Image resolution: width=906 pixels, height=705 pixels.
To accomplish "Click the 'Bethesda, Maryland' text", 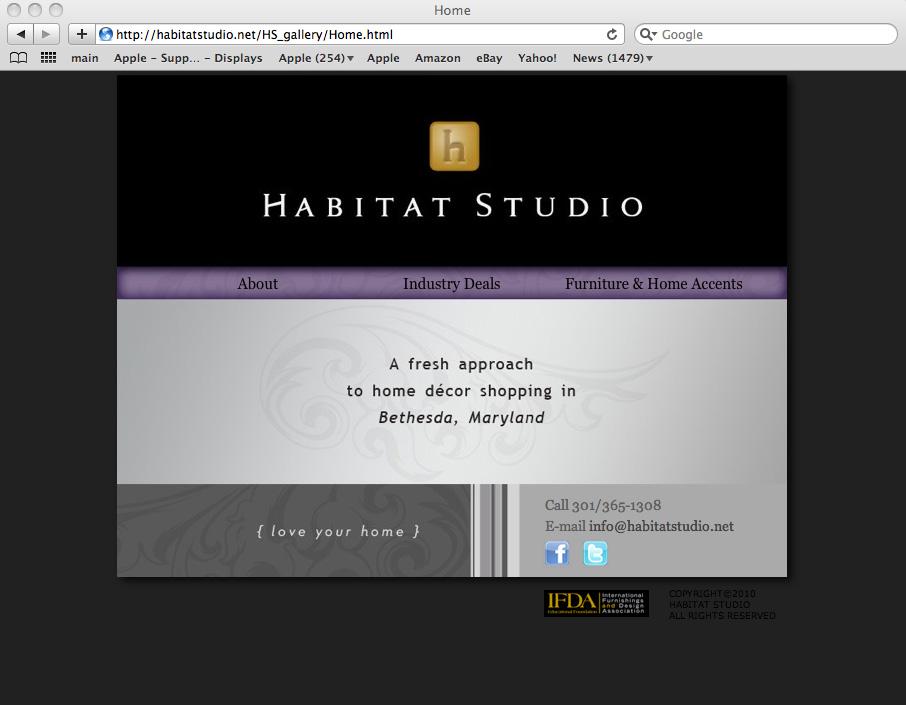I will 461,417.
